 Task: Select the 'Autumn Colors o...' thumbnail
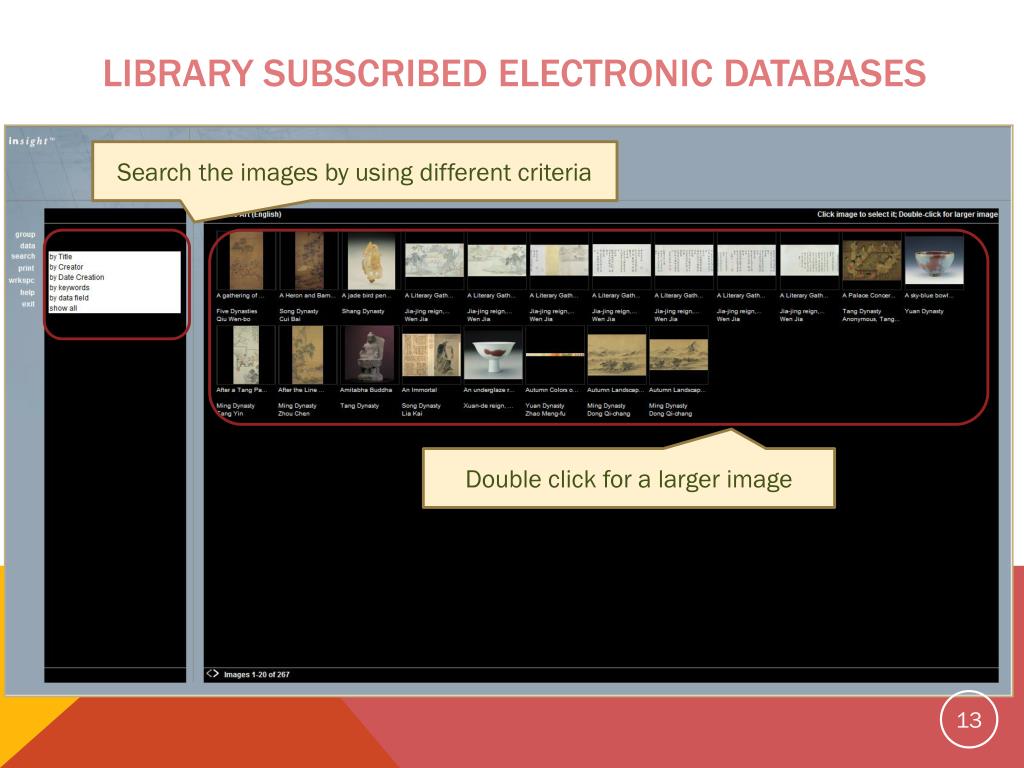click(x=554, y=355)
